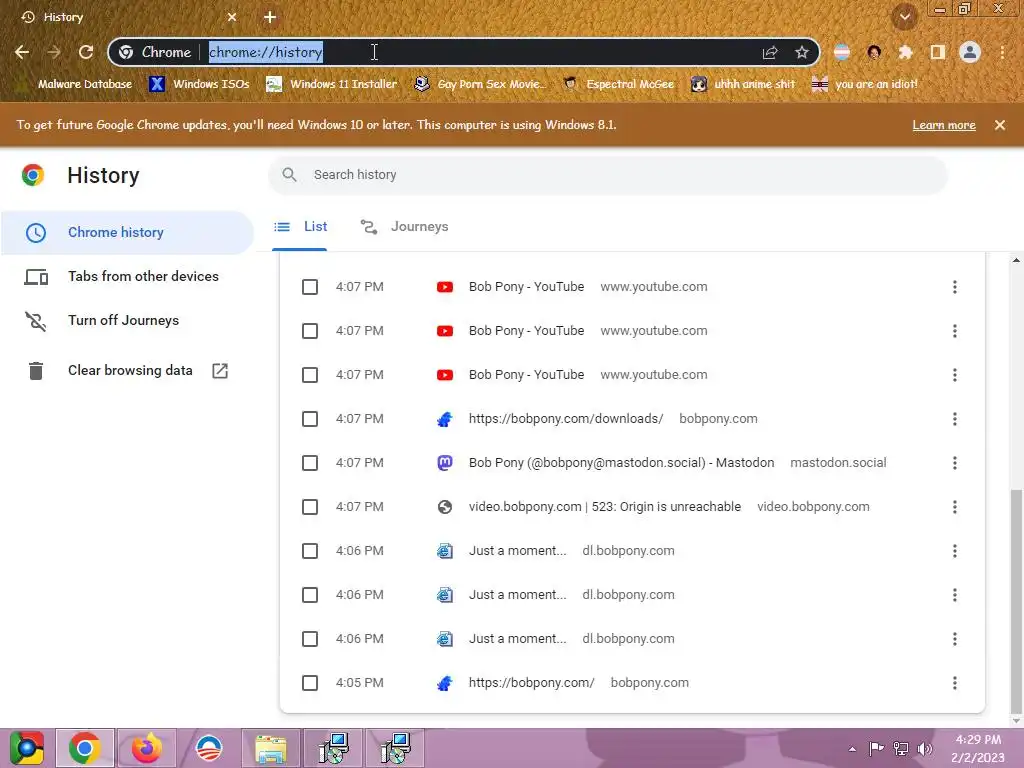Click the pride flag extension icon
The width and height of the screenshot is (1024, 768).
coord(842,52)
